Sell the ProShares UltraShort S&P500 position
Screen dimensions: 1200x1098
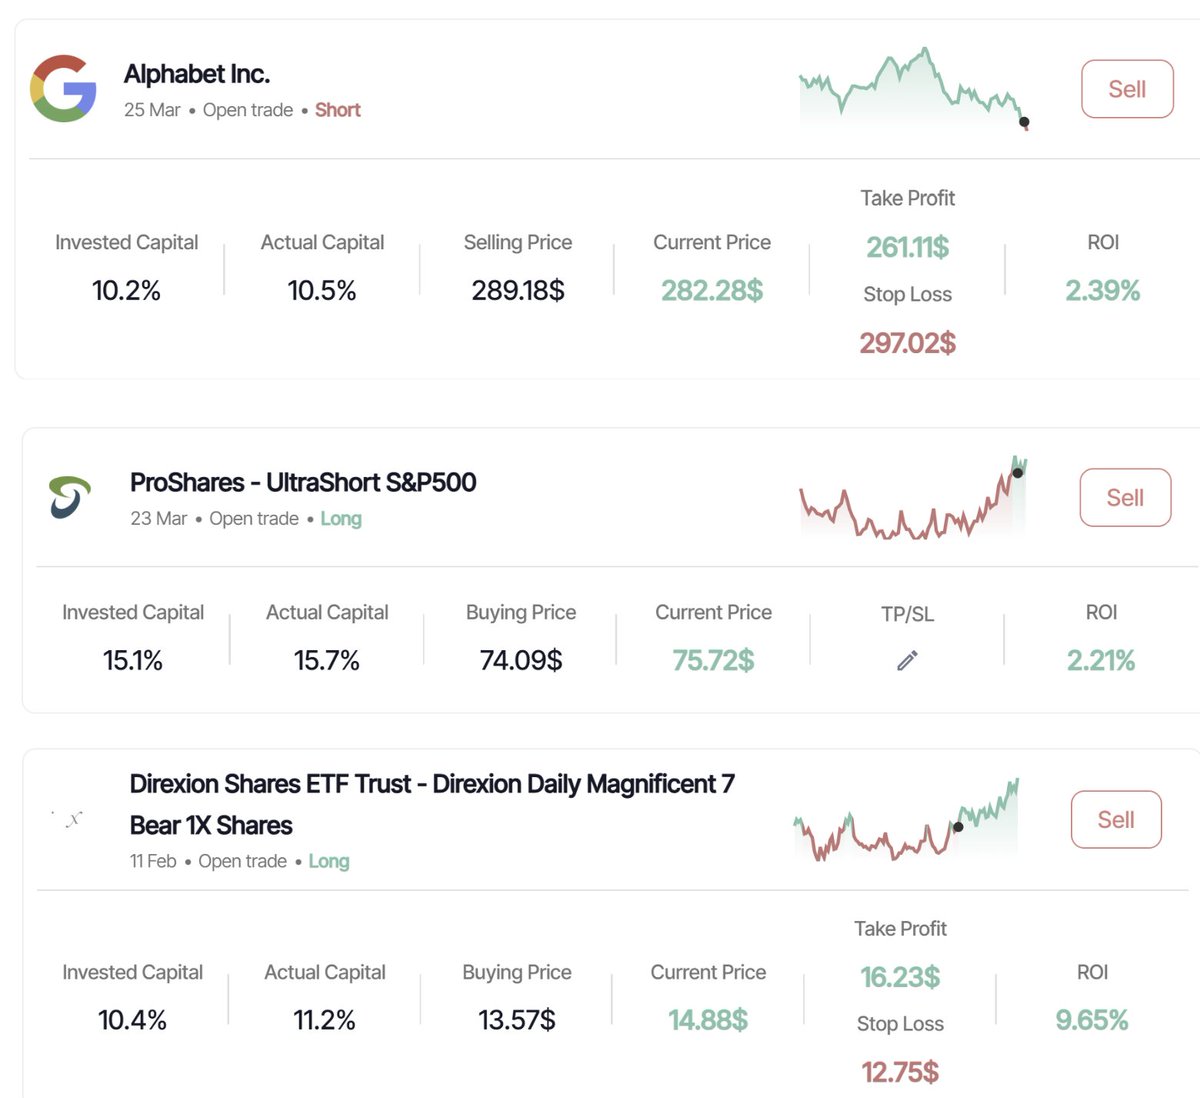click(x=1124, y=497)
